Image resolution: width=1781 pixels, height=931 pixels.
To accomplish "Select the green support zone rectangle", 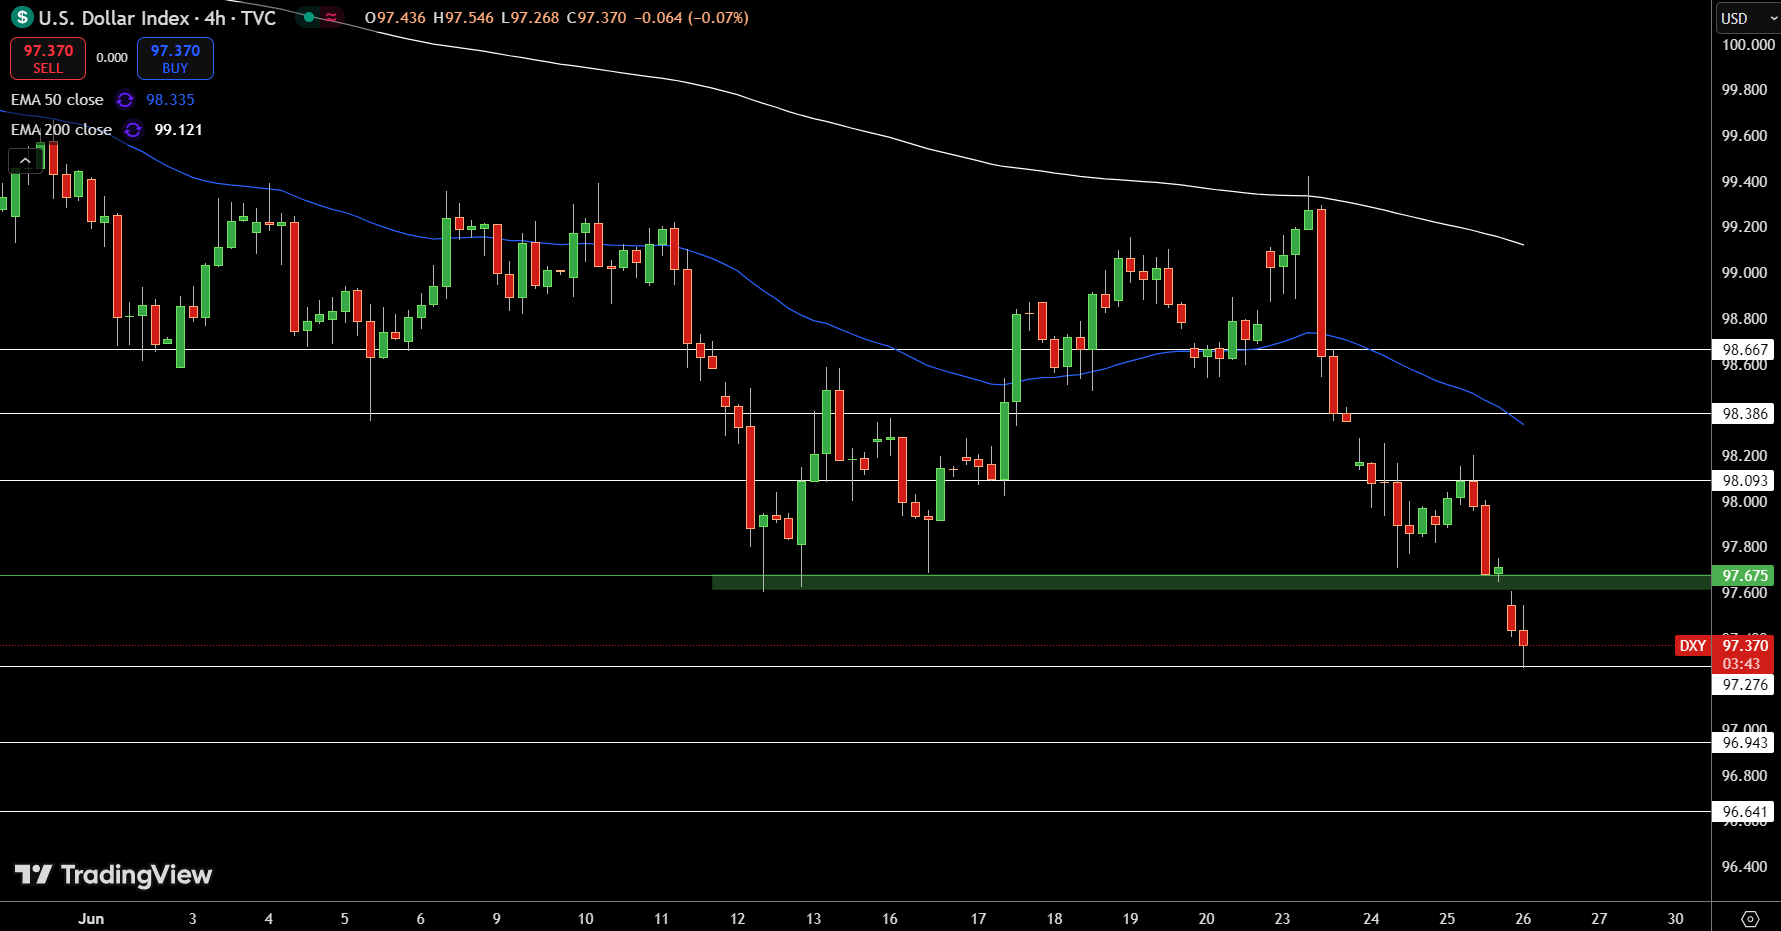I will pyautogui.click(x=1211, y=582).
